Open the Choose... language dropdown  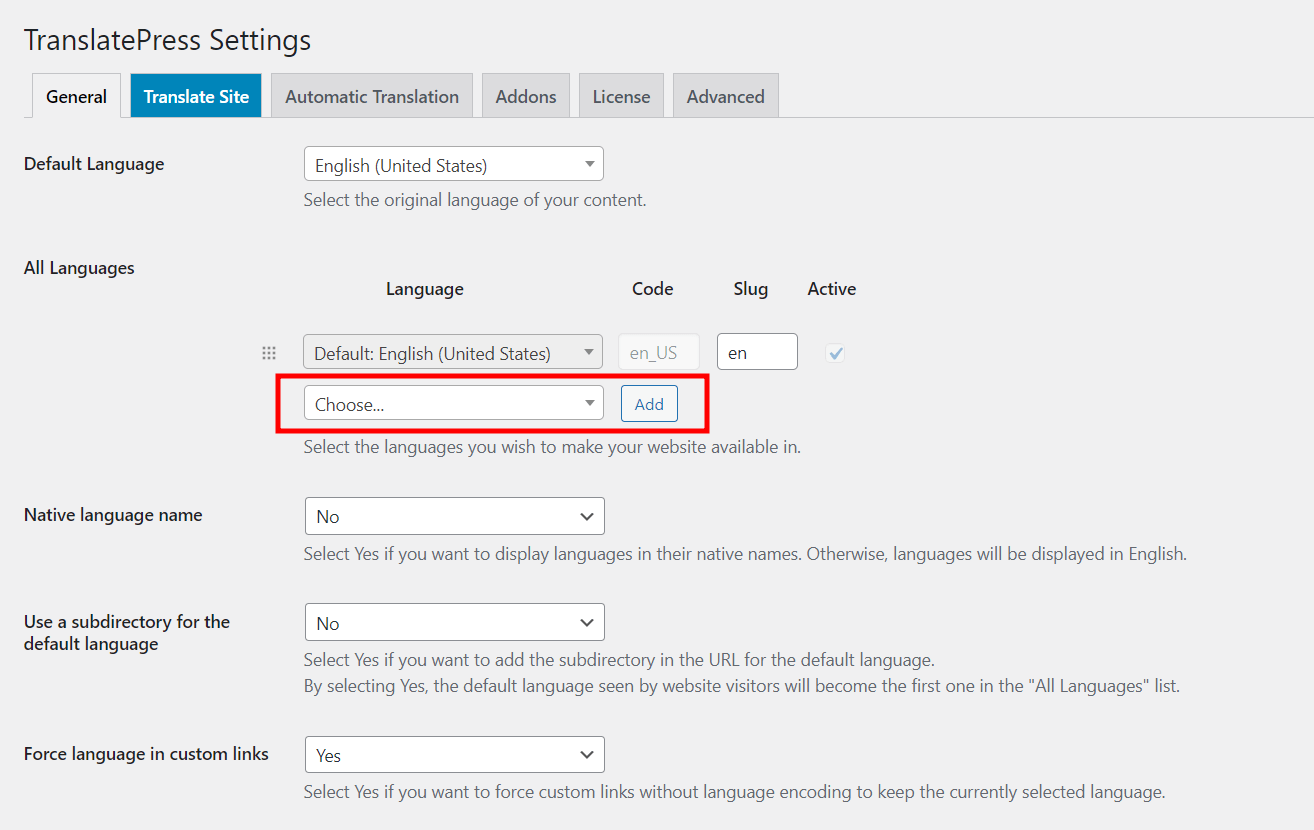pyautogui.click(x=453, y=403)
